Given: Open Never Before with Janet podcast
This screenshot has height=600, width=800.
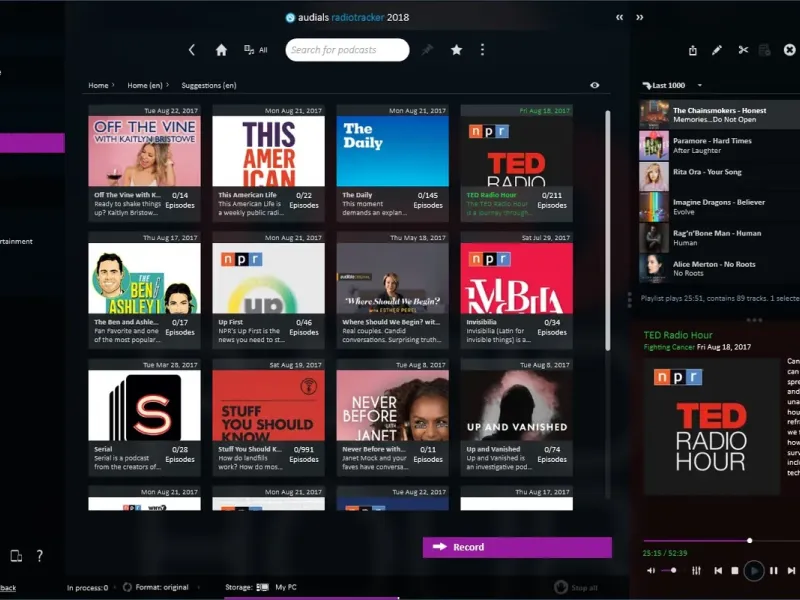Looking at the screenshot, I should coord(392,417).
